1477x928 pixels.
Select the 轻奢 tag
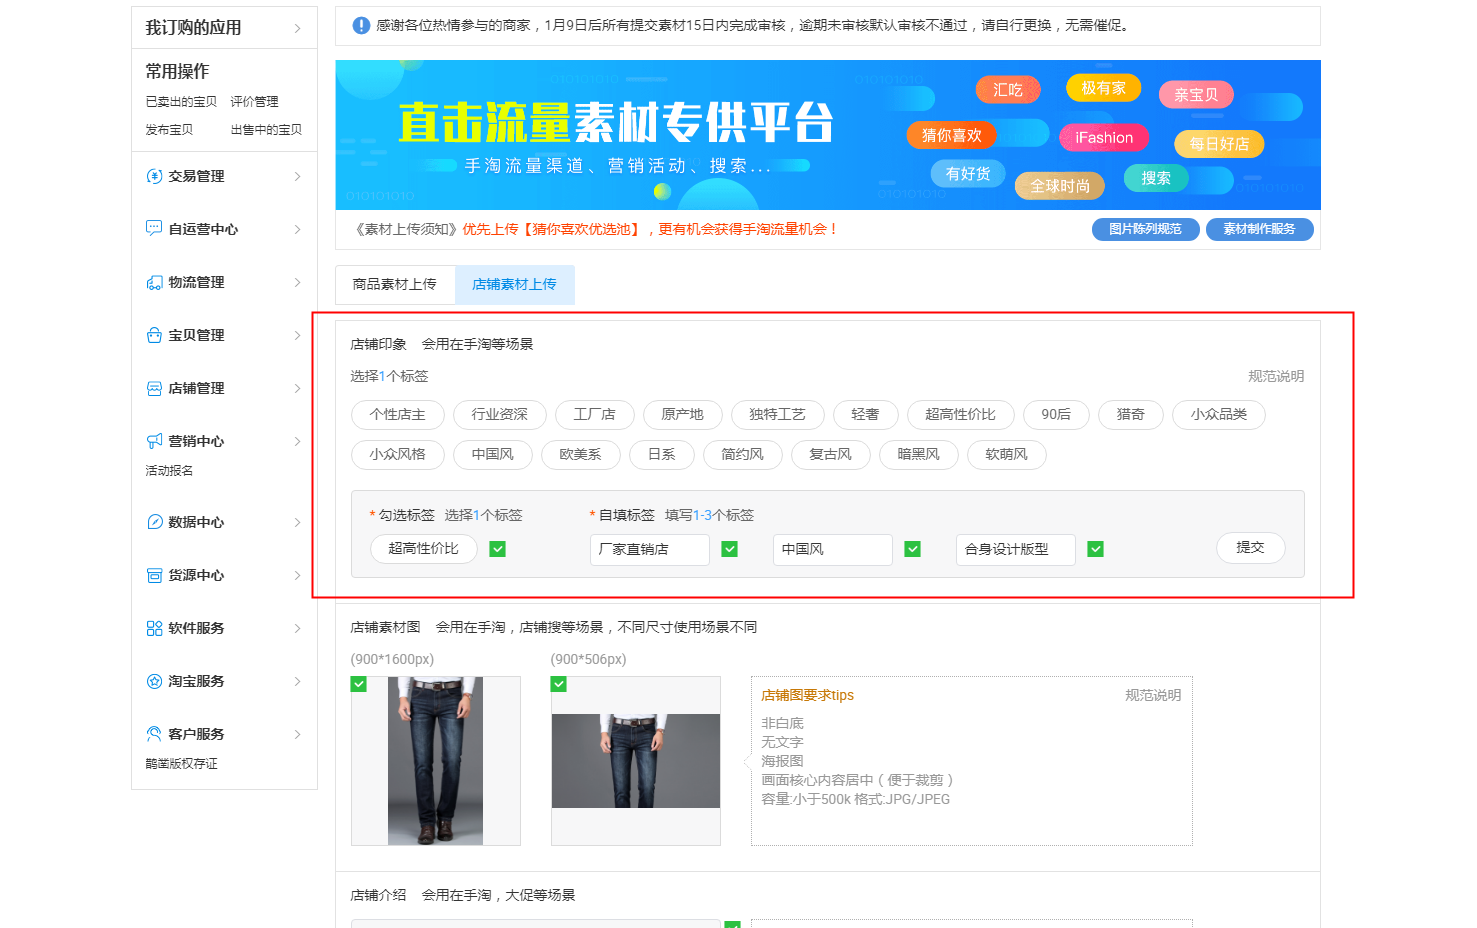click(865, 415)
